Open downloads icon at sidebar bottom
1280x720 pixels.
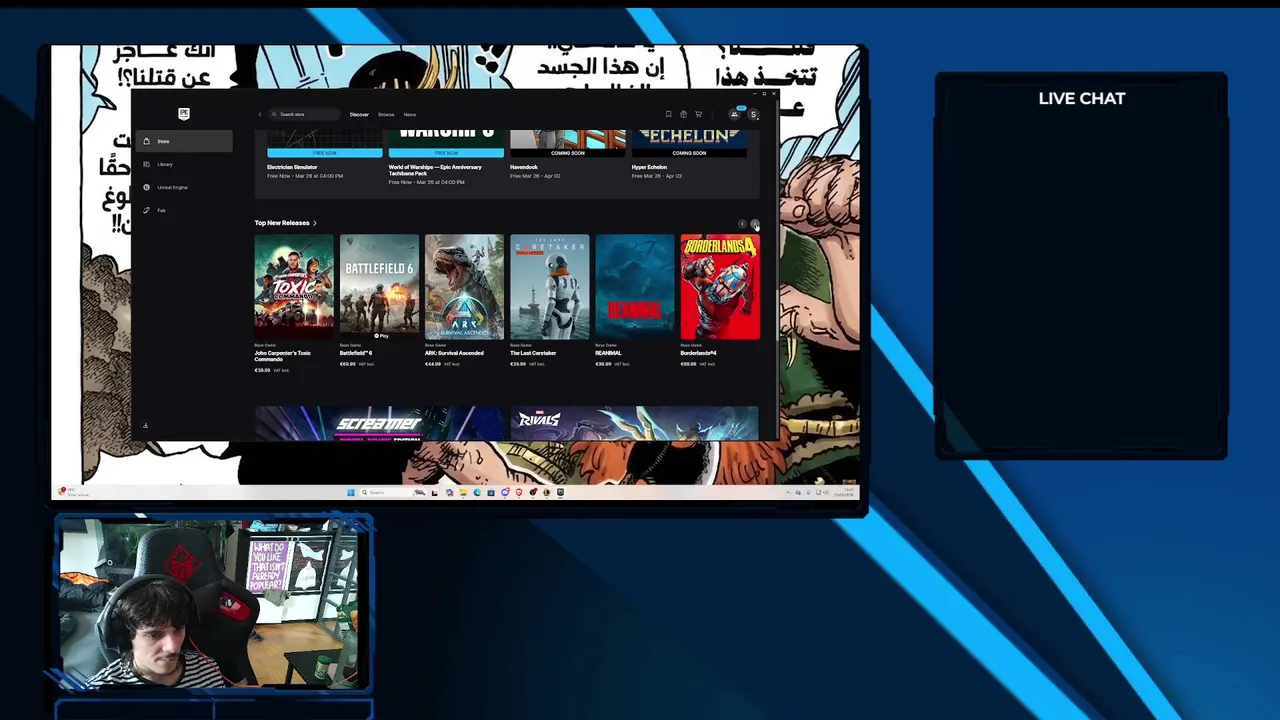(x=145, y=426)
